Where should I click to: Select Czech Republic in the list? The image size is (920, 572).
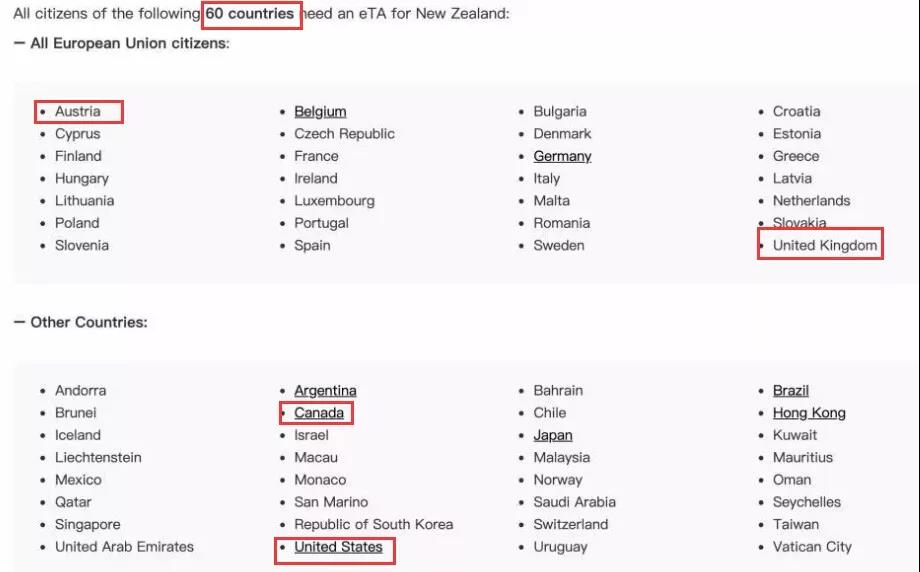tap(344, 134)
